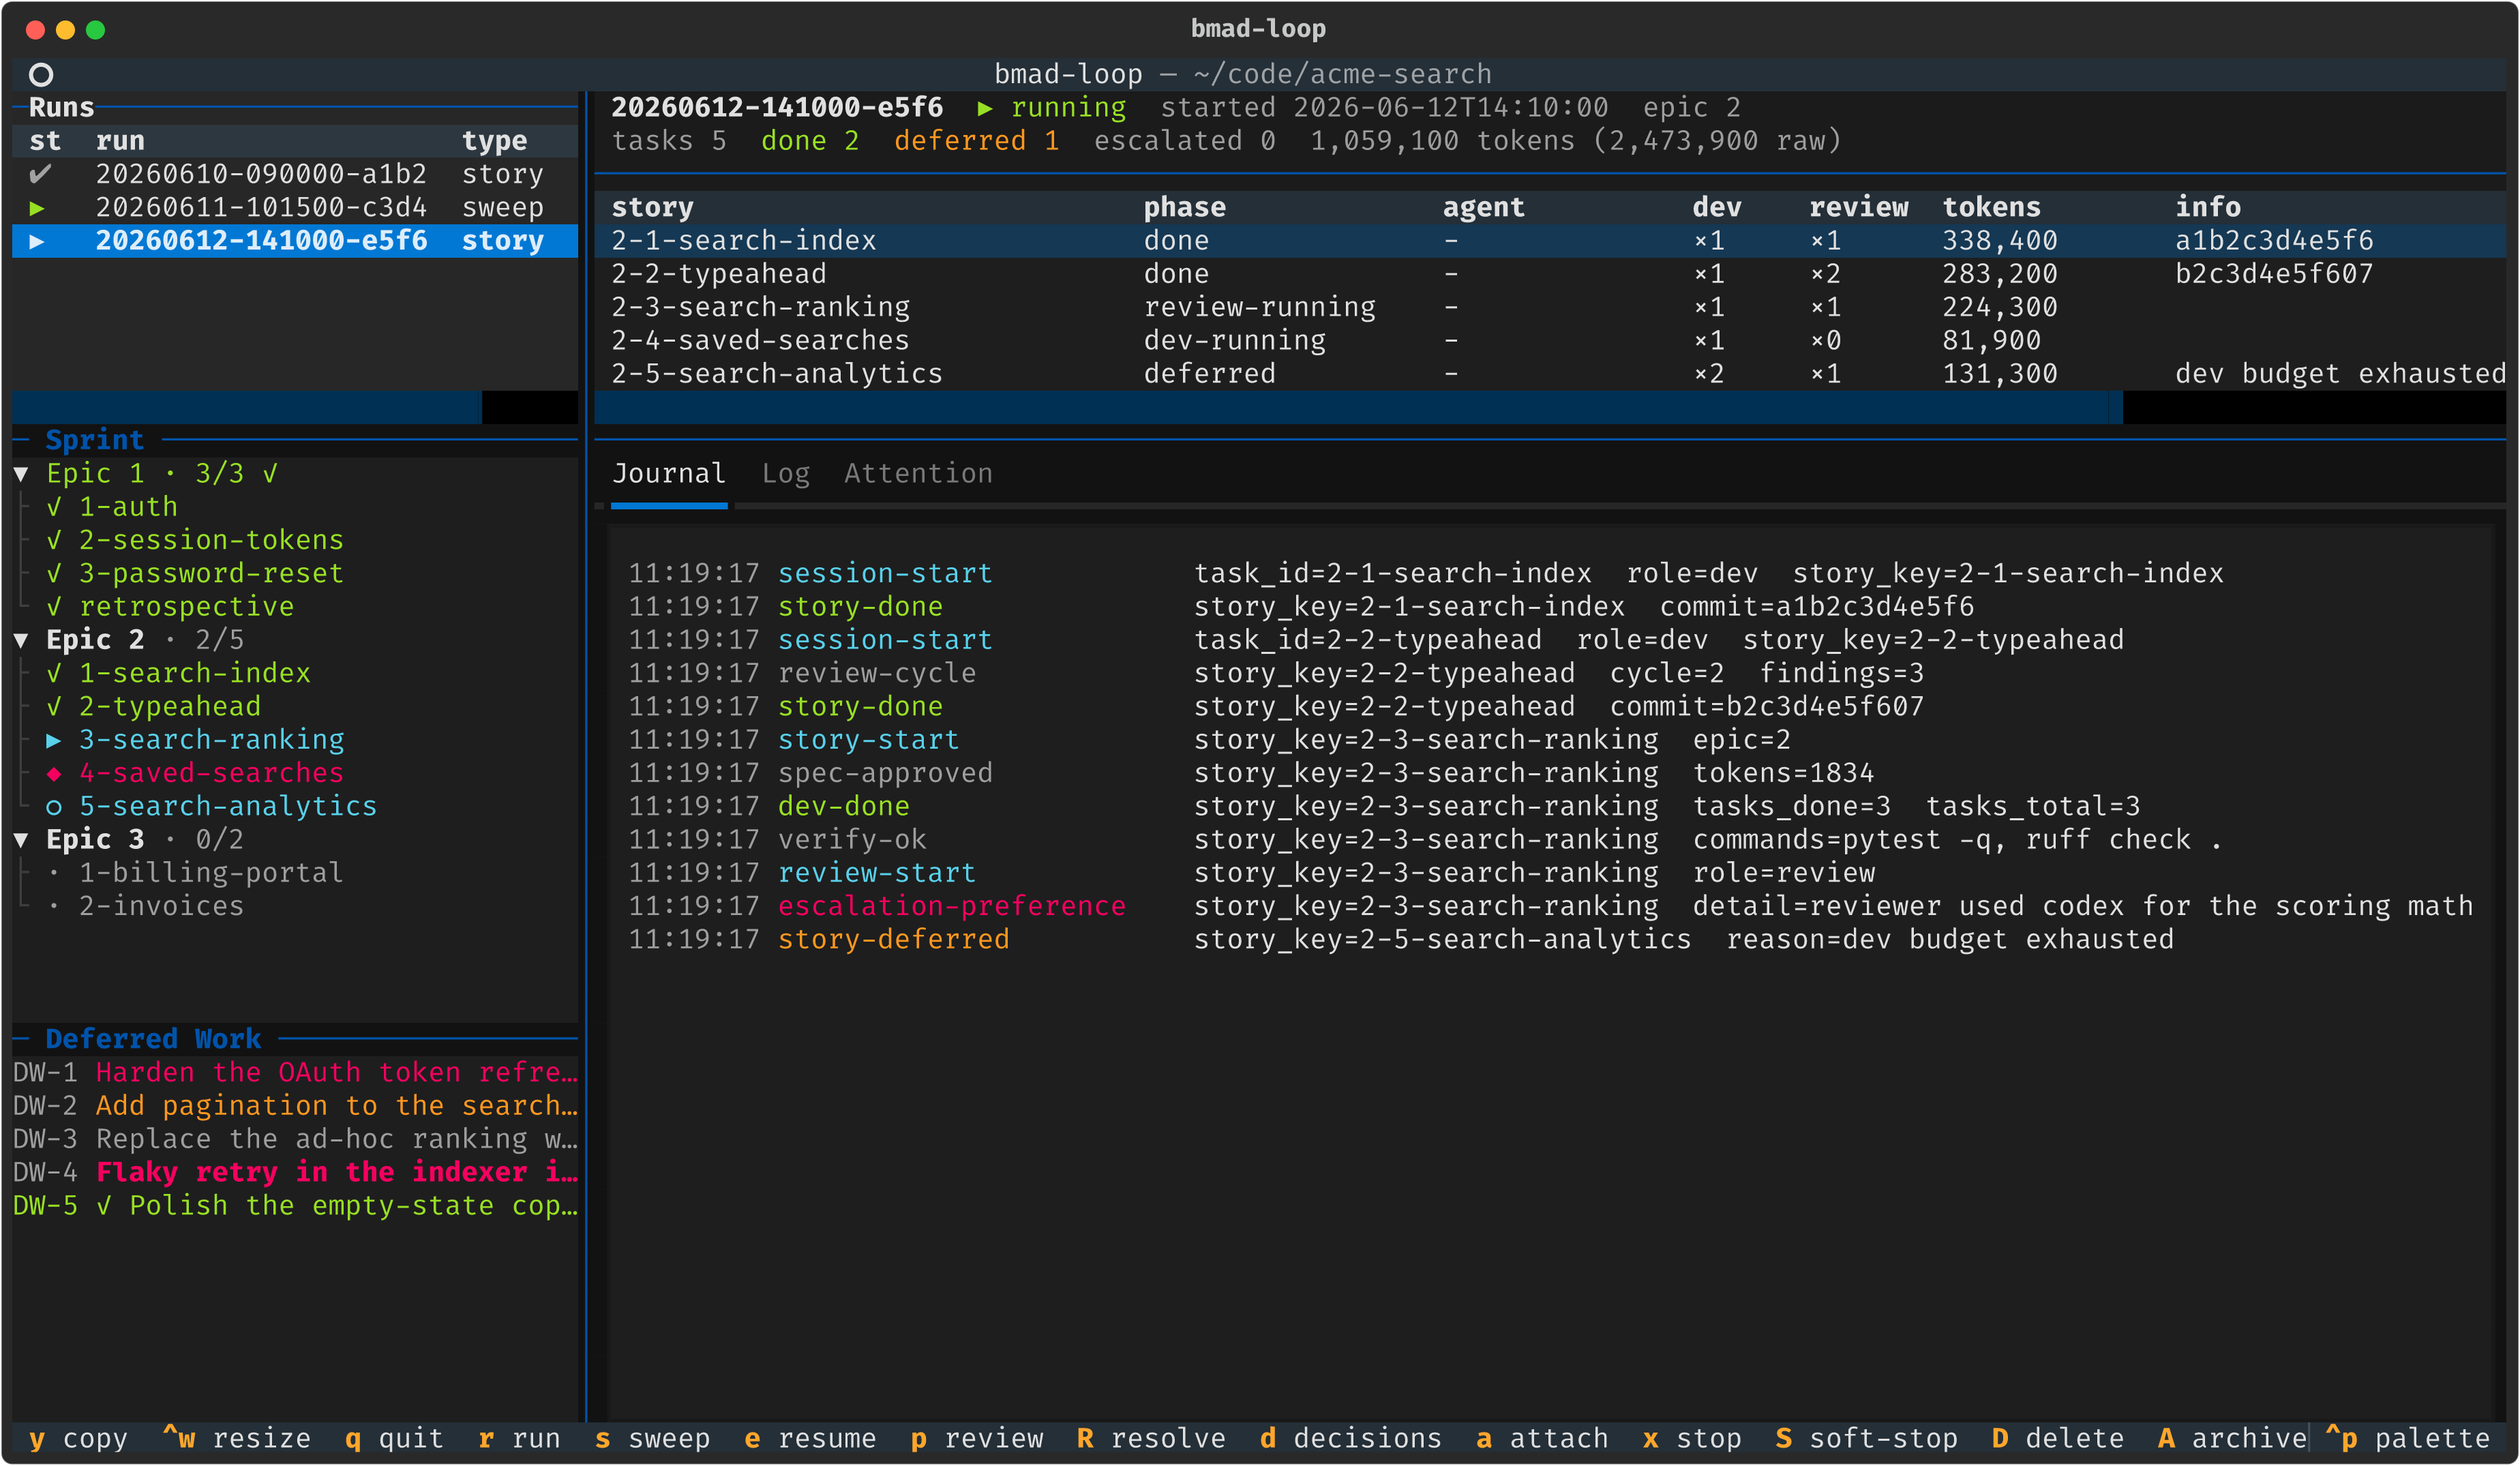Image resolution: width=2520 pixels, height=1466 pixels.
Task: Select the 2-5-search-analytics story row
Action: 1549,374
